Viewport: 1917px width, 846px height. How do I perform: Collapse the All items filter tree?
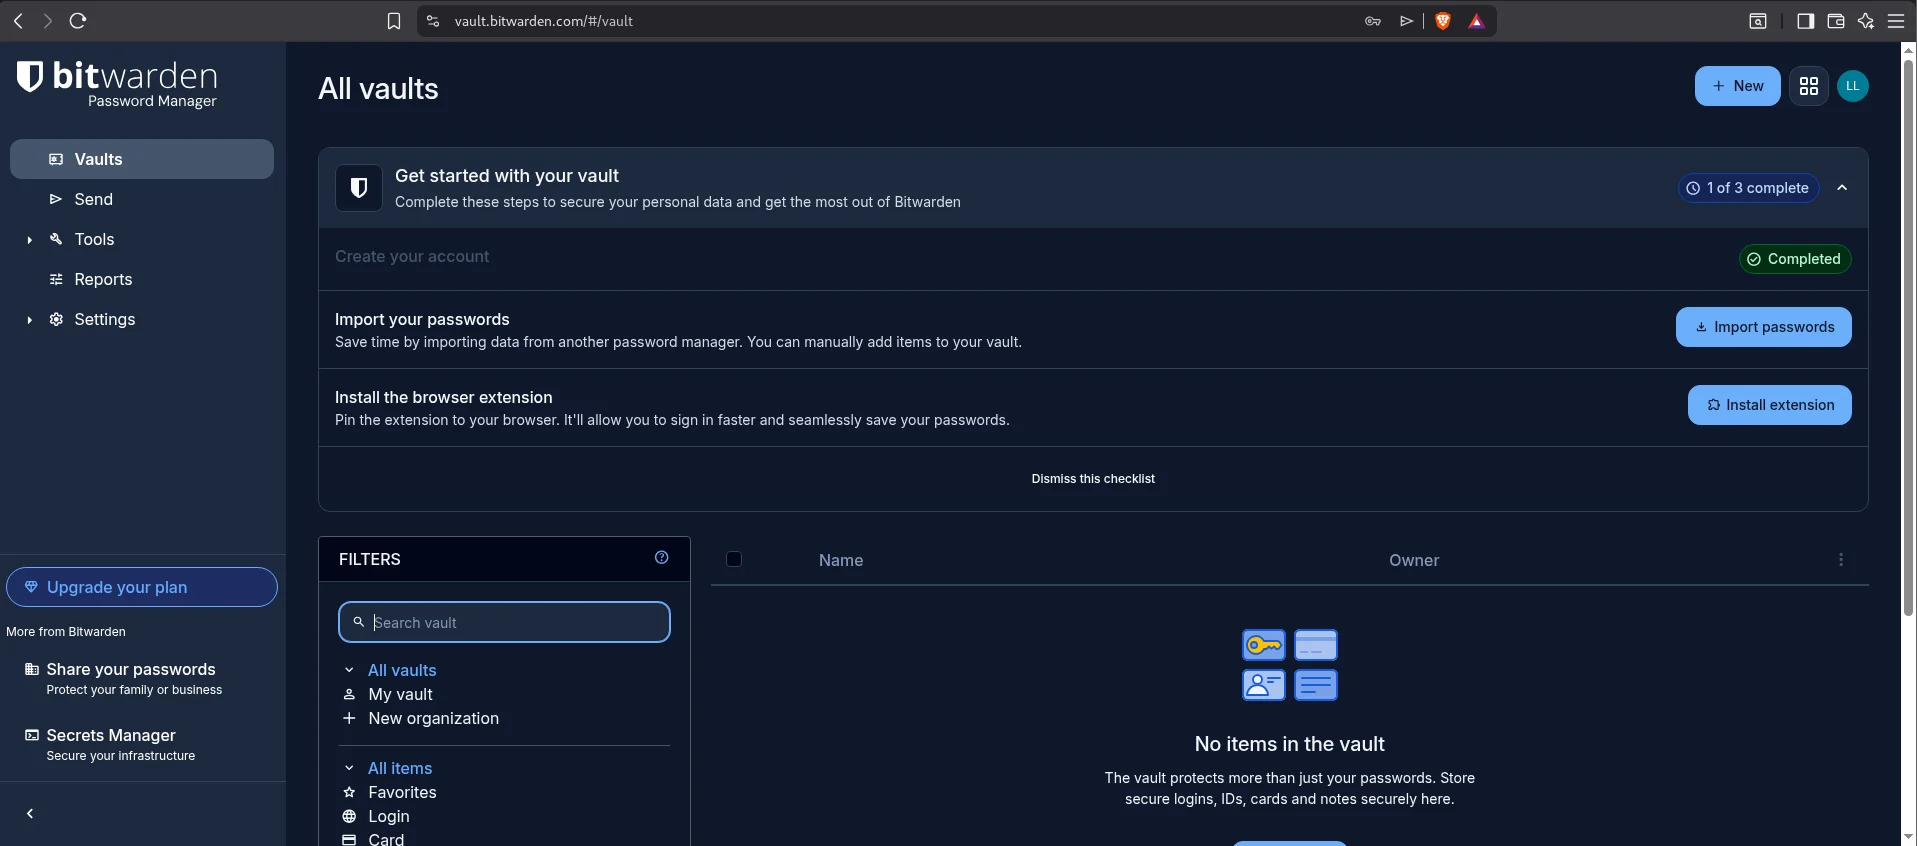(x=349, y=768)
